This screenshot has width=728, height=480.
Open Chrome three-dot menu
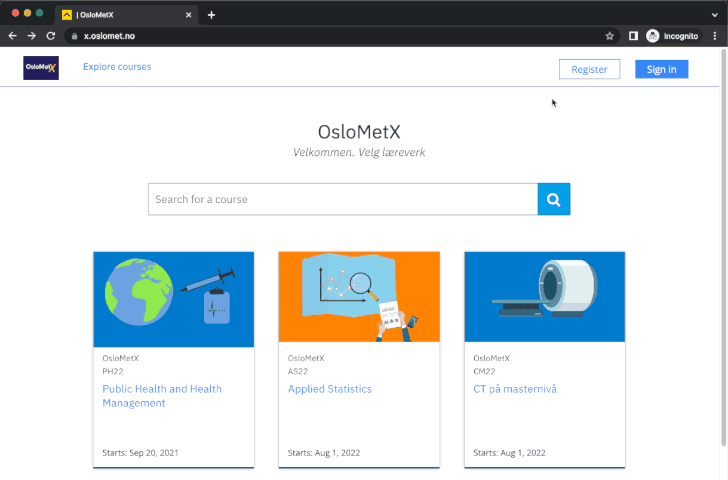[x=715, y=36]
